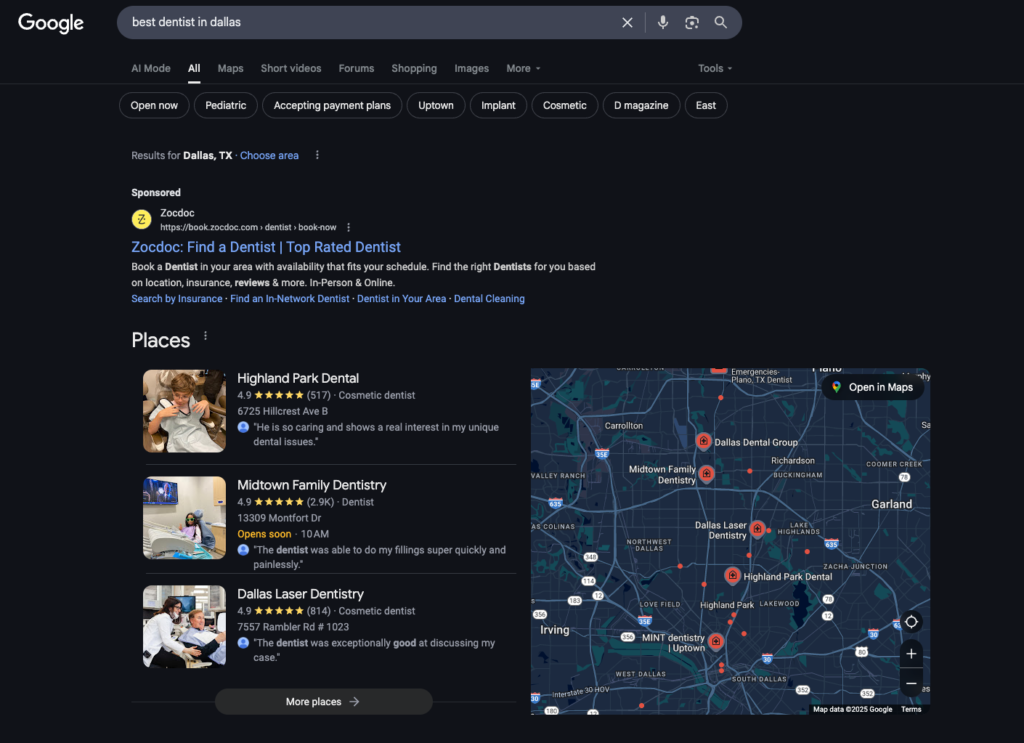Click address 6725 Hillcrest Ave B
Viewport: 1024px width, 743px height.
(283, 411)
